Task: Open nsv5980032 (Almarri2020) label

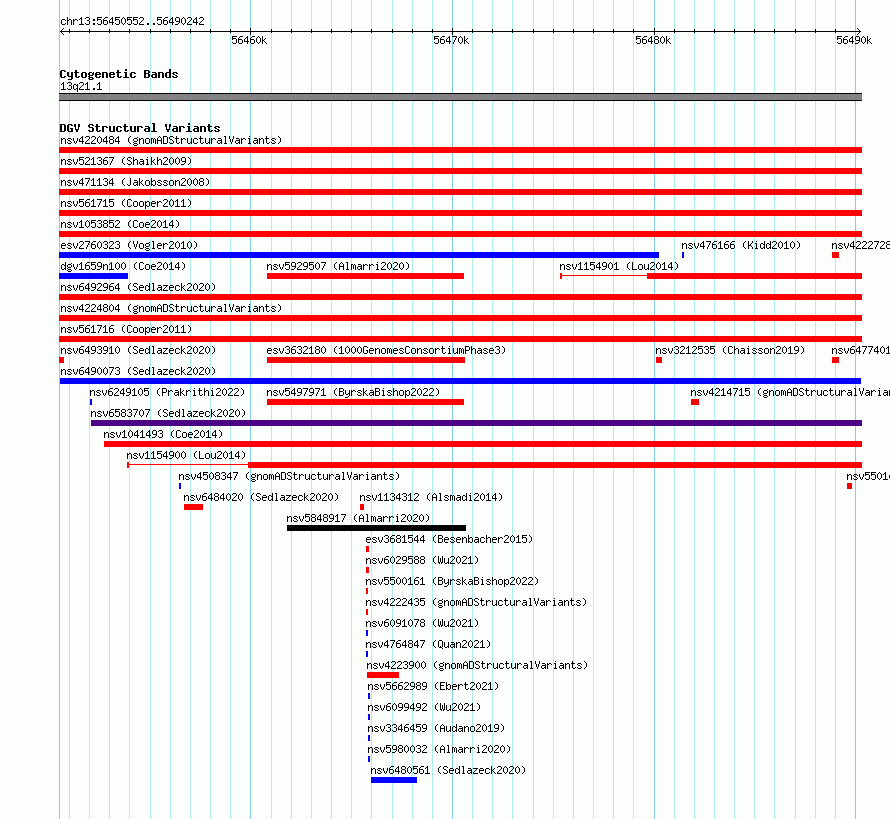Action: tap(439, 749)
